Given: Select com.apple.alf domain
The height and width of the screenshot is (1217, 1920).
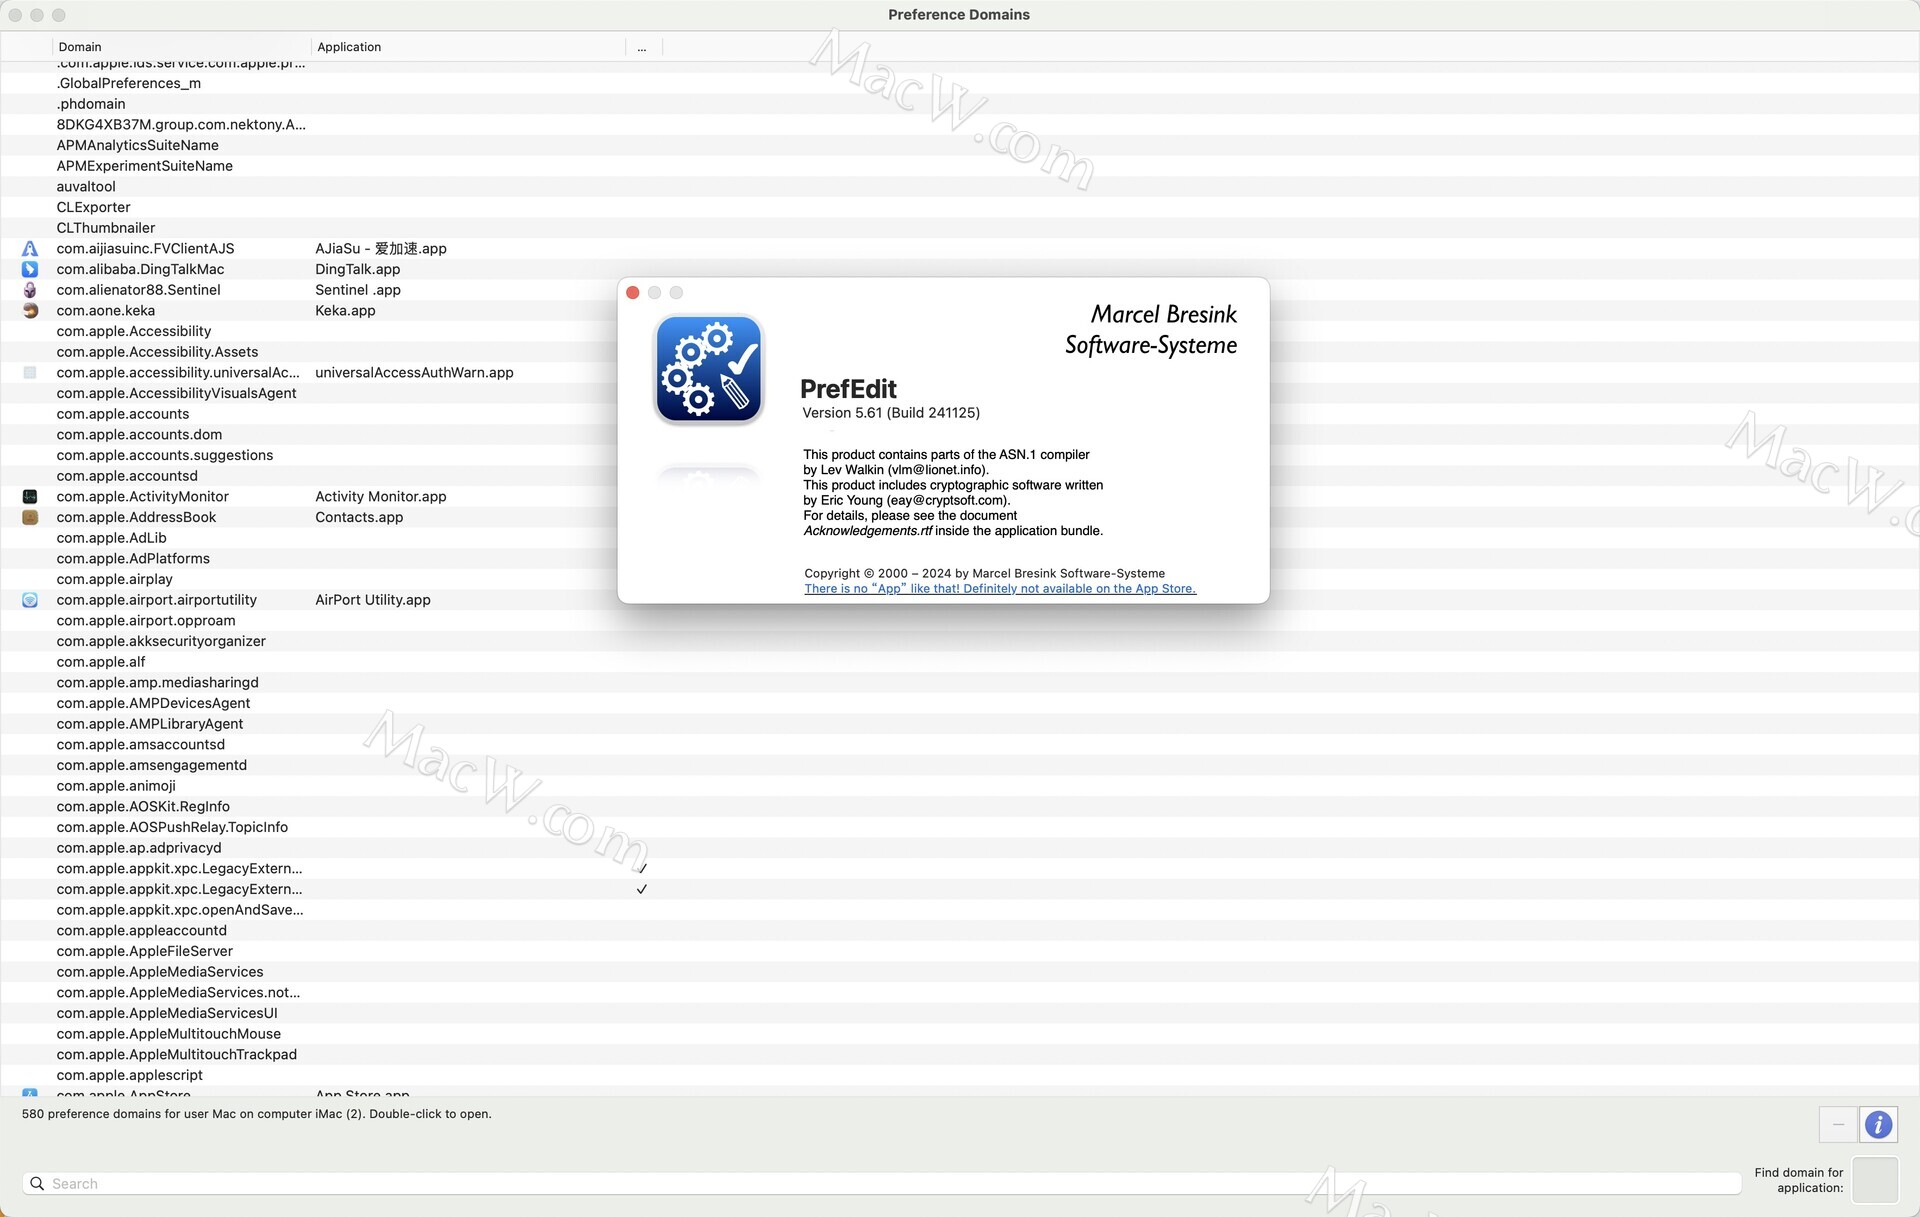Looking at the screenshot, I should 101,662.
